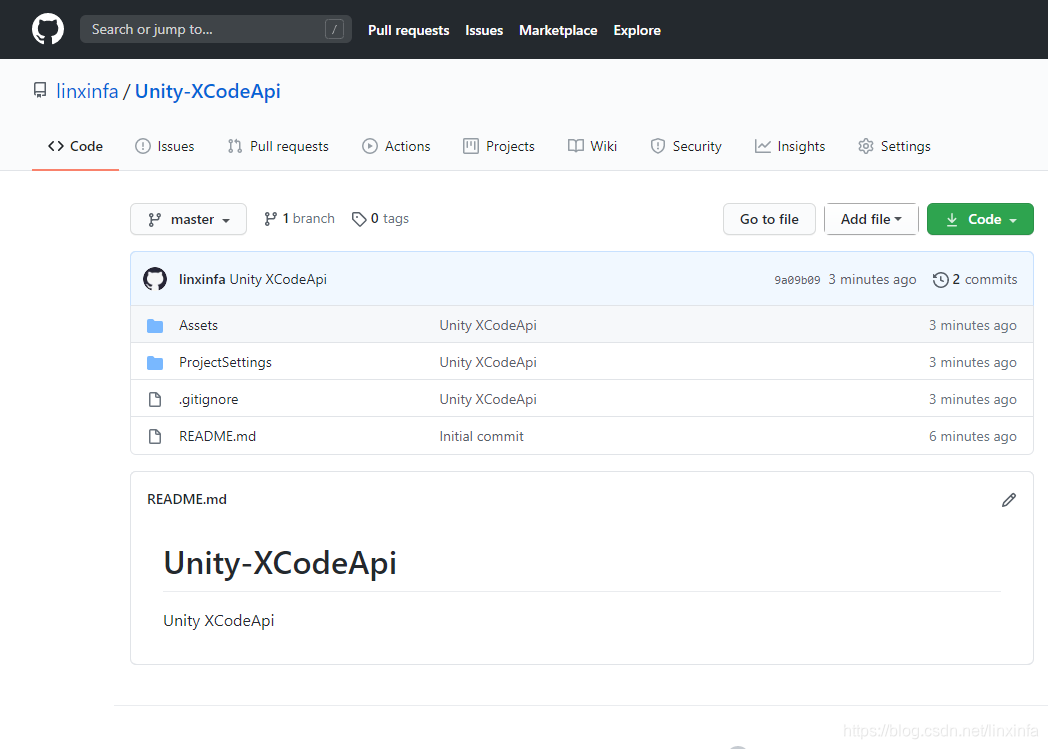Switch to the Issues tab
Screen dimensions: 1048x749
[x=164, y=146]
